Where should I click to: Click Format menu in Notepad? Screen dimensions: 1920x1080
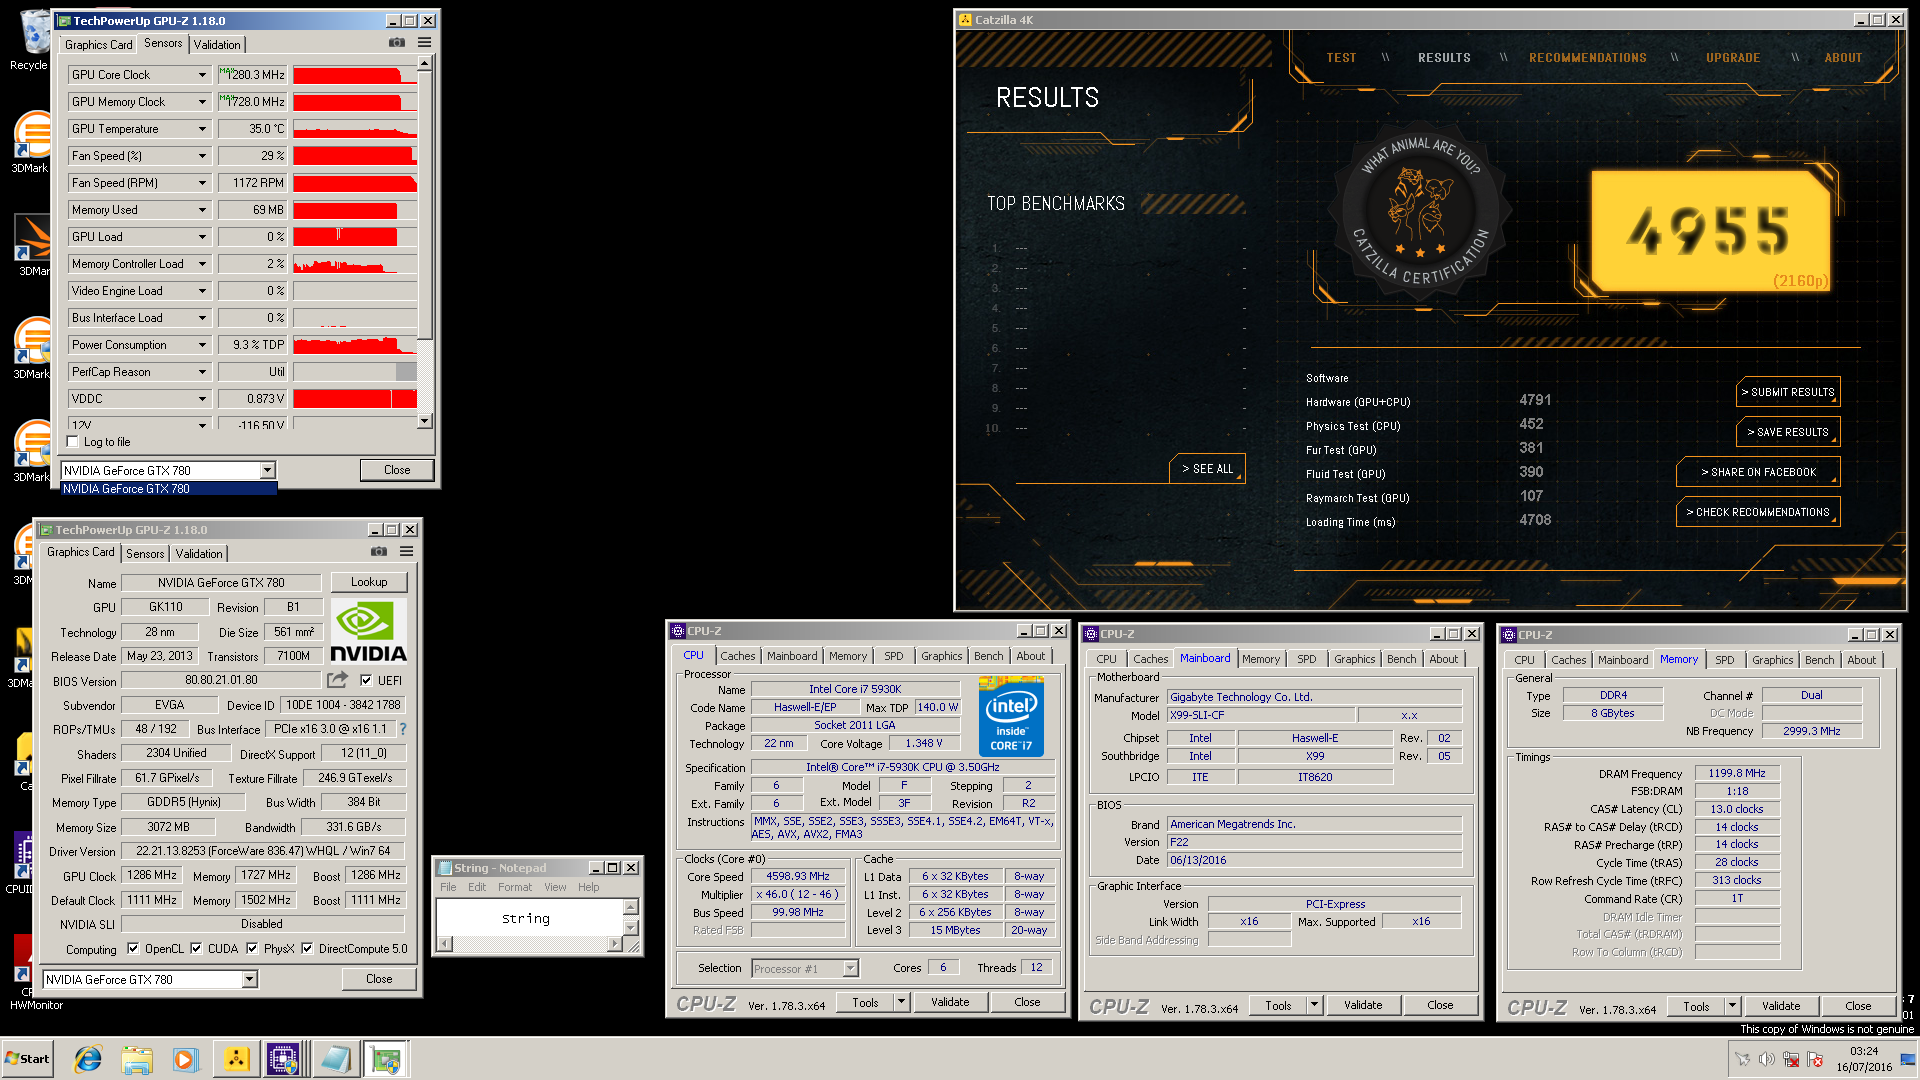coord(515,887)
